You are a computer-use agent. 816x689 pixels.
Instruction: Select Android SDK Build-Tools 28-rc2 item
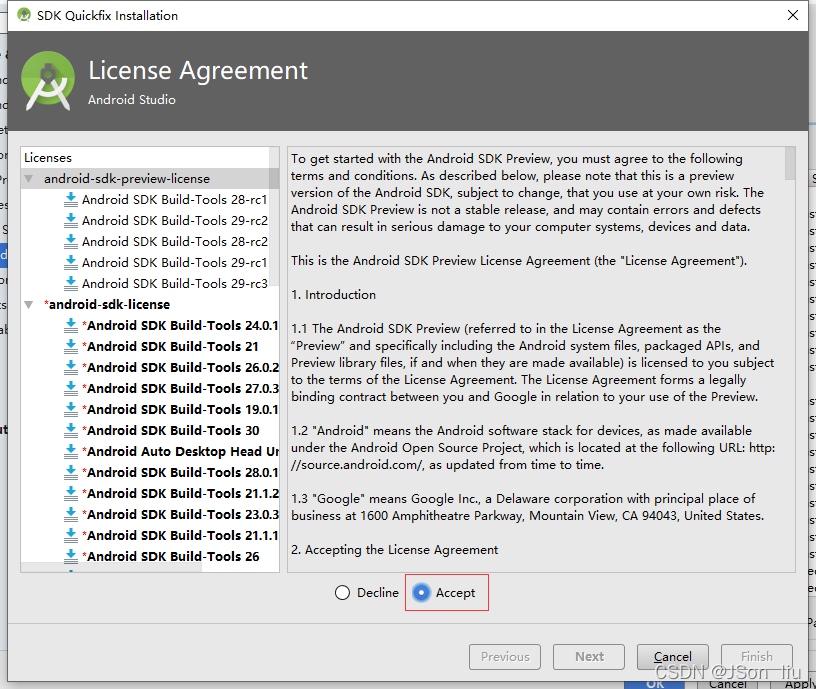point(174,241)
